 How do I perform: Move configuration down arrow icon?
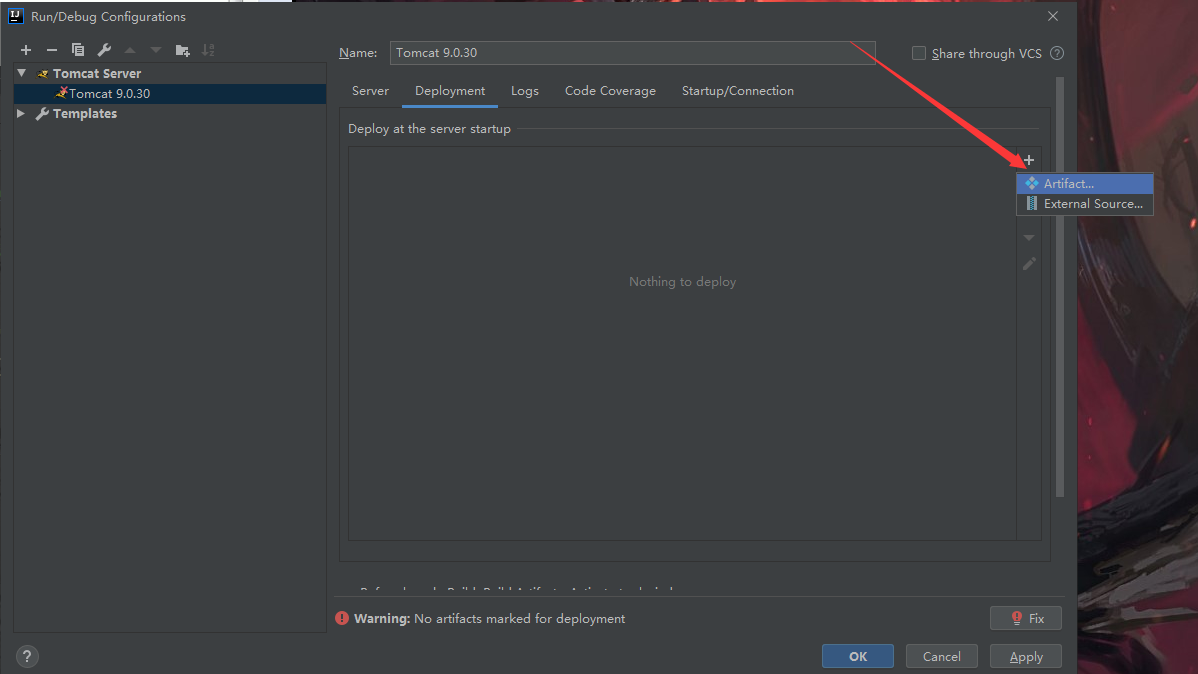156,50
